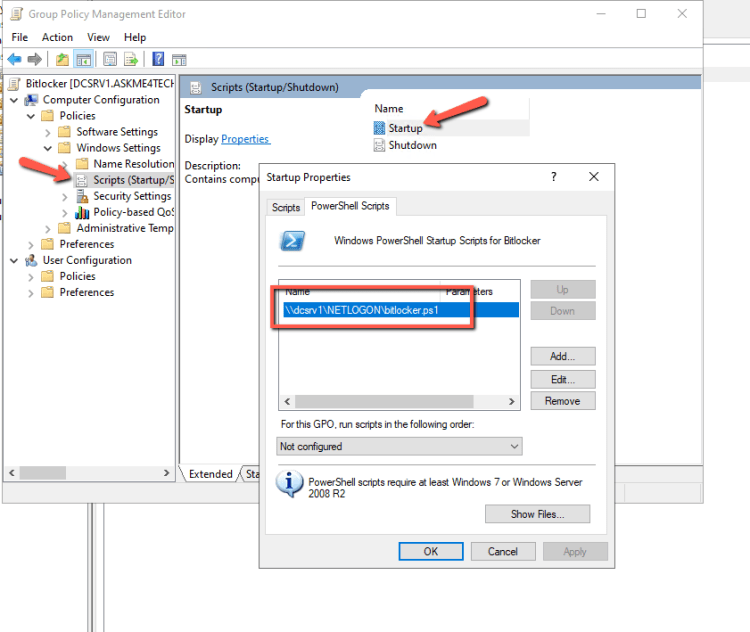Image resolution: width=750 pixels, height=632 pixels.
Task: Switch to the Scripts tab
Action: click(x=286, y=208)
